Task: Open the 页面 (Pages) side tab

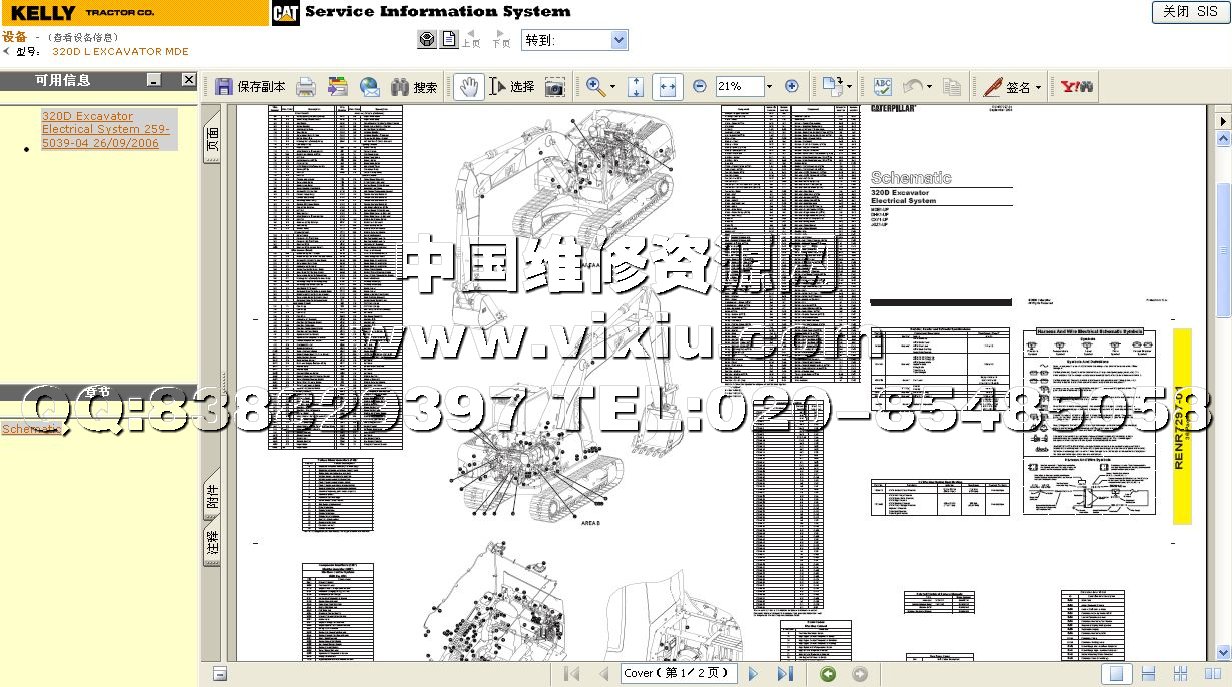Action: point(212,138)
